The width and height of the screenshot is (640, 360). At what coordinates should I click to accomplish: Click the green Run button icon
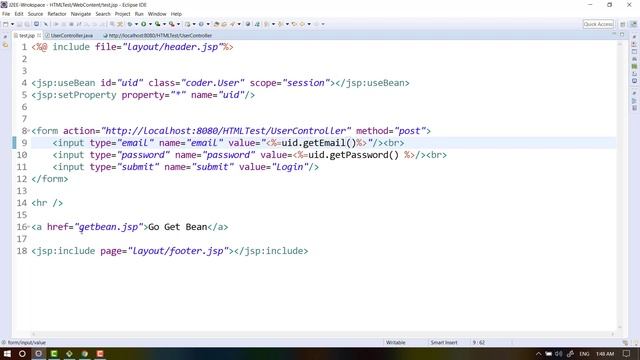point(144,24)
